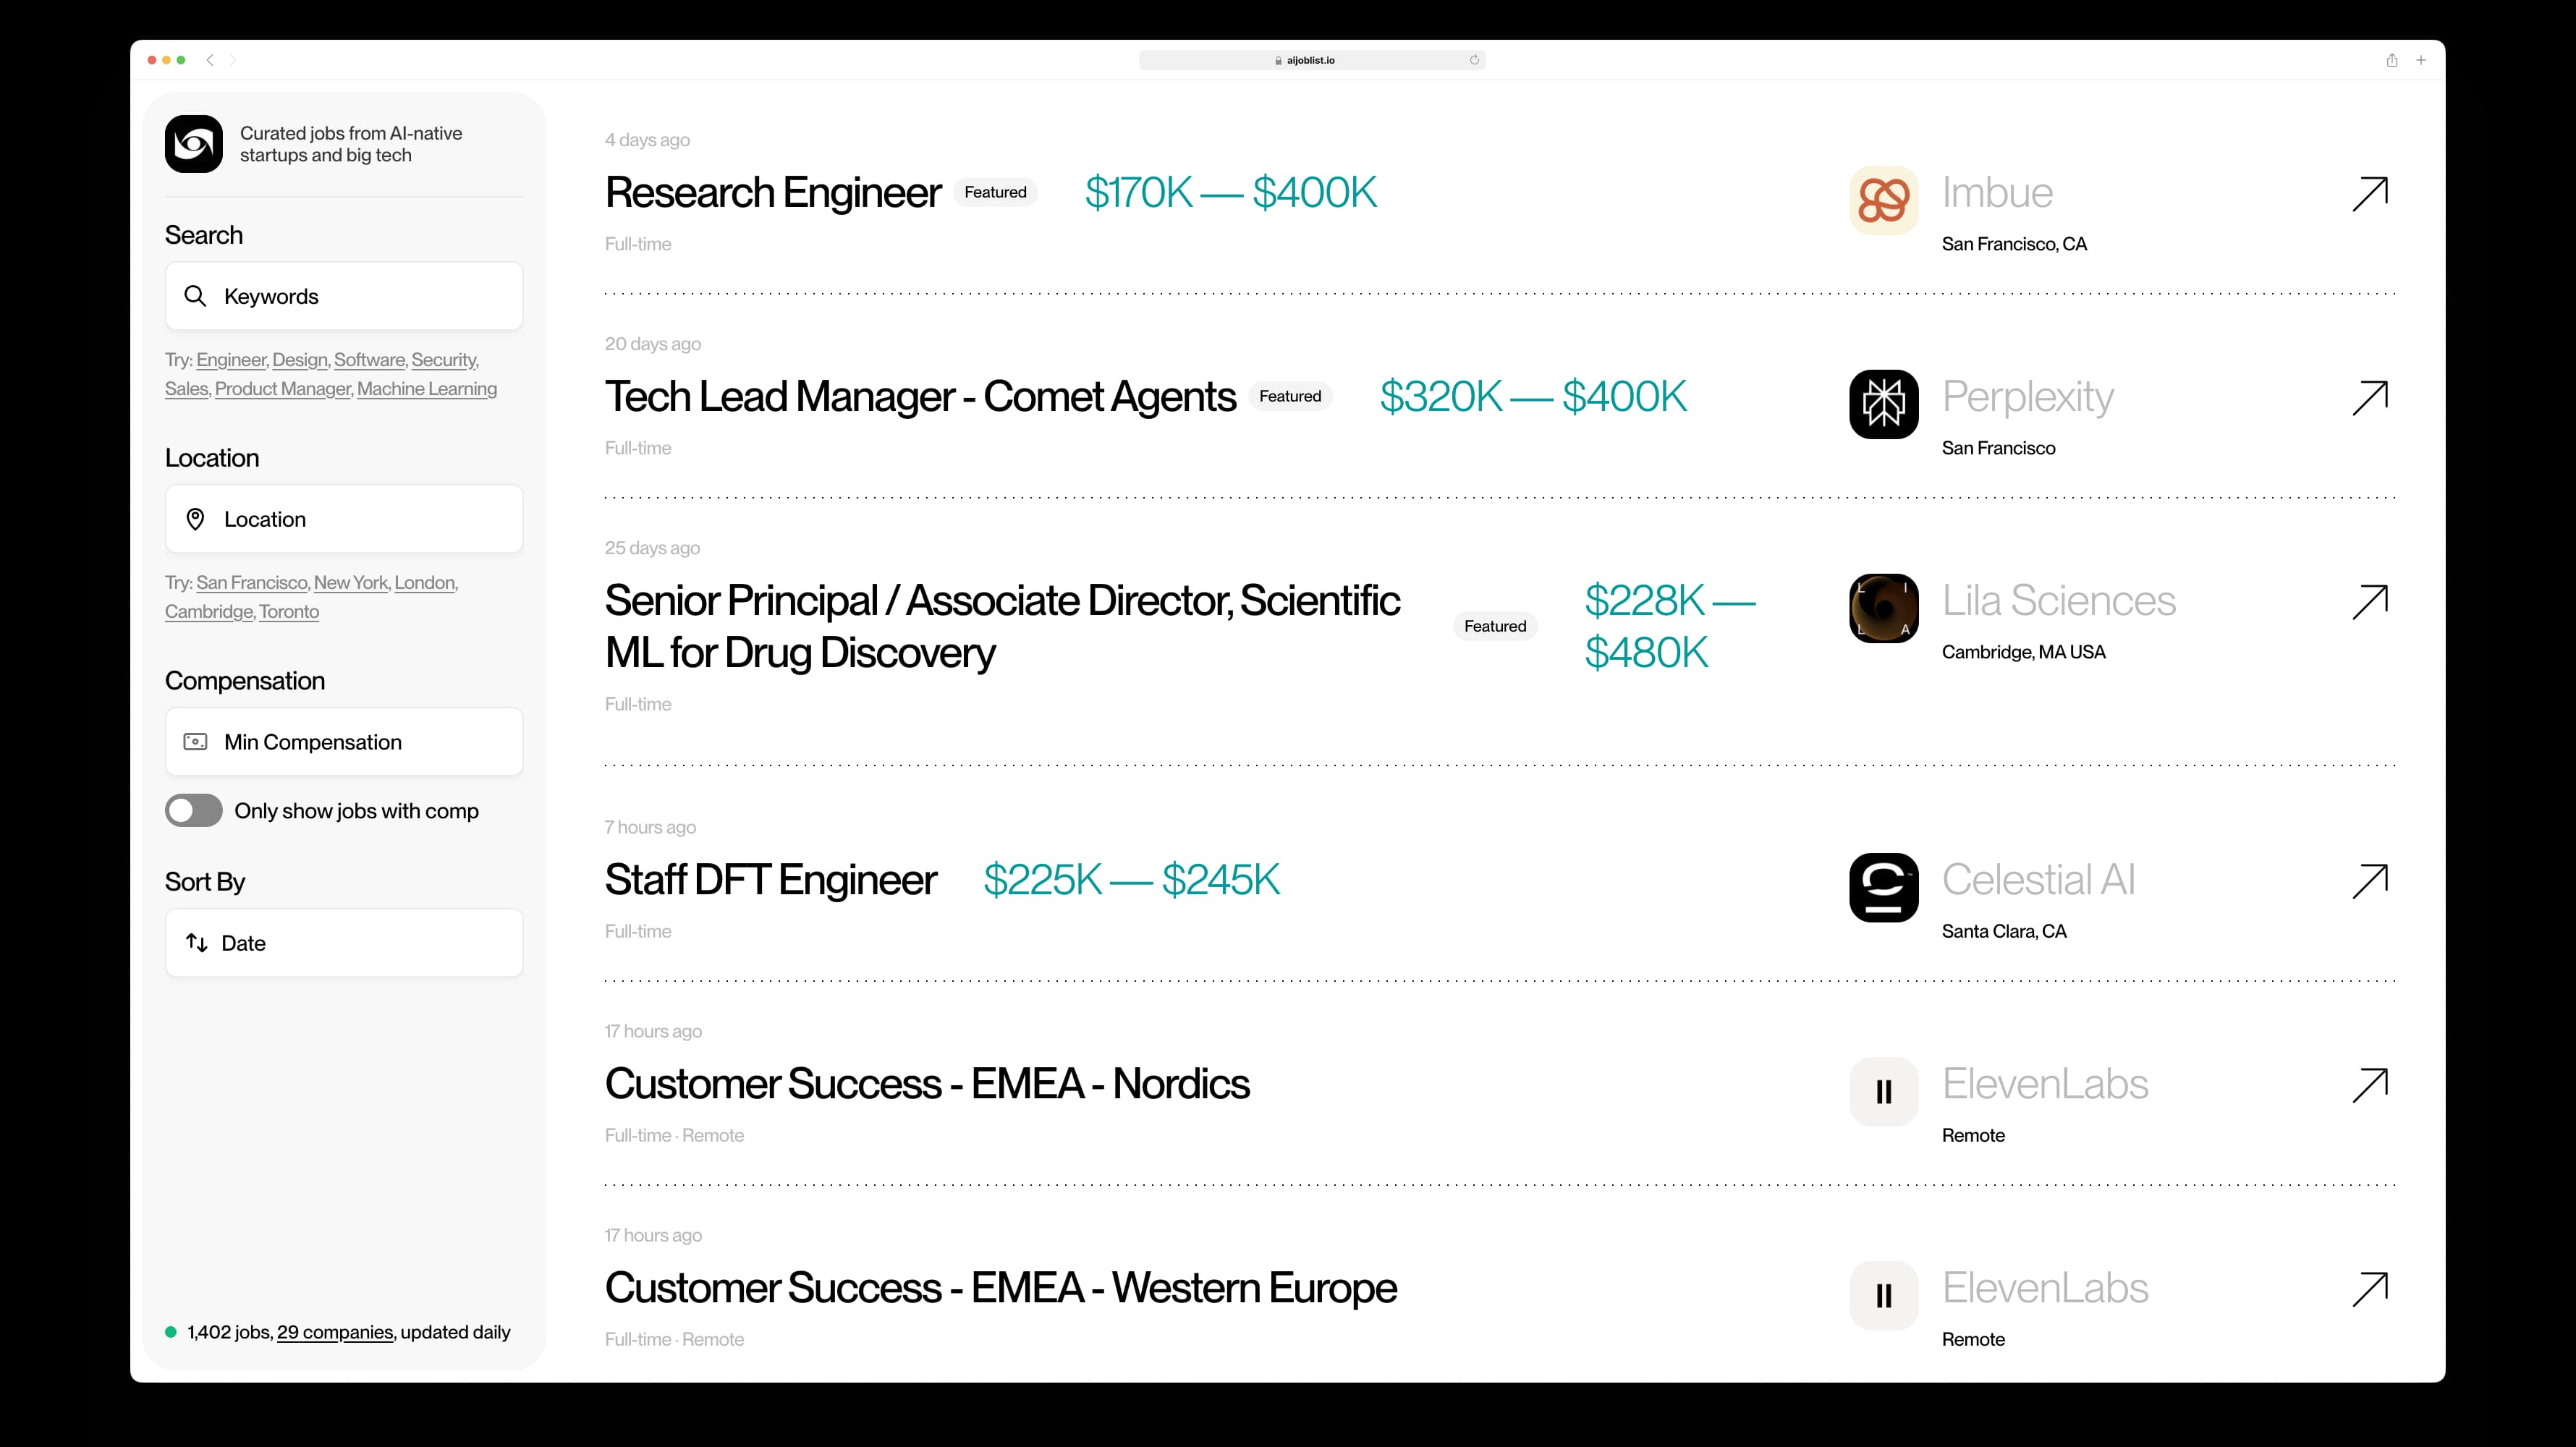Click the '29 companies' link
The height and width of the screenshot is (1447, 2576).
coord(334,1332)
